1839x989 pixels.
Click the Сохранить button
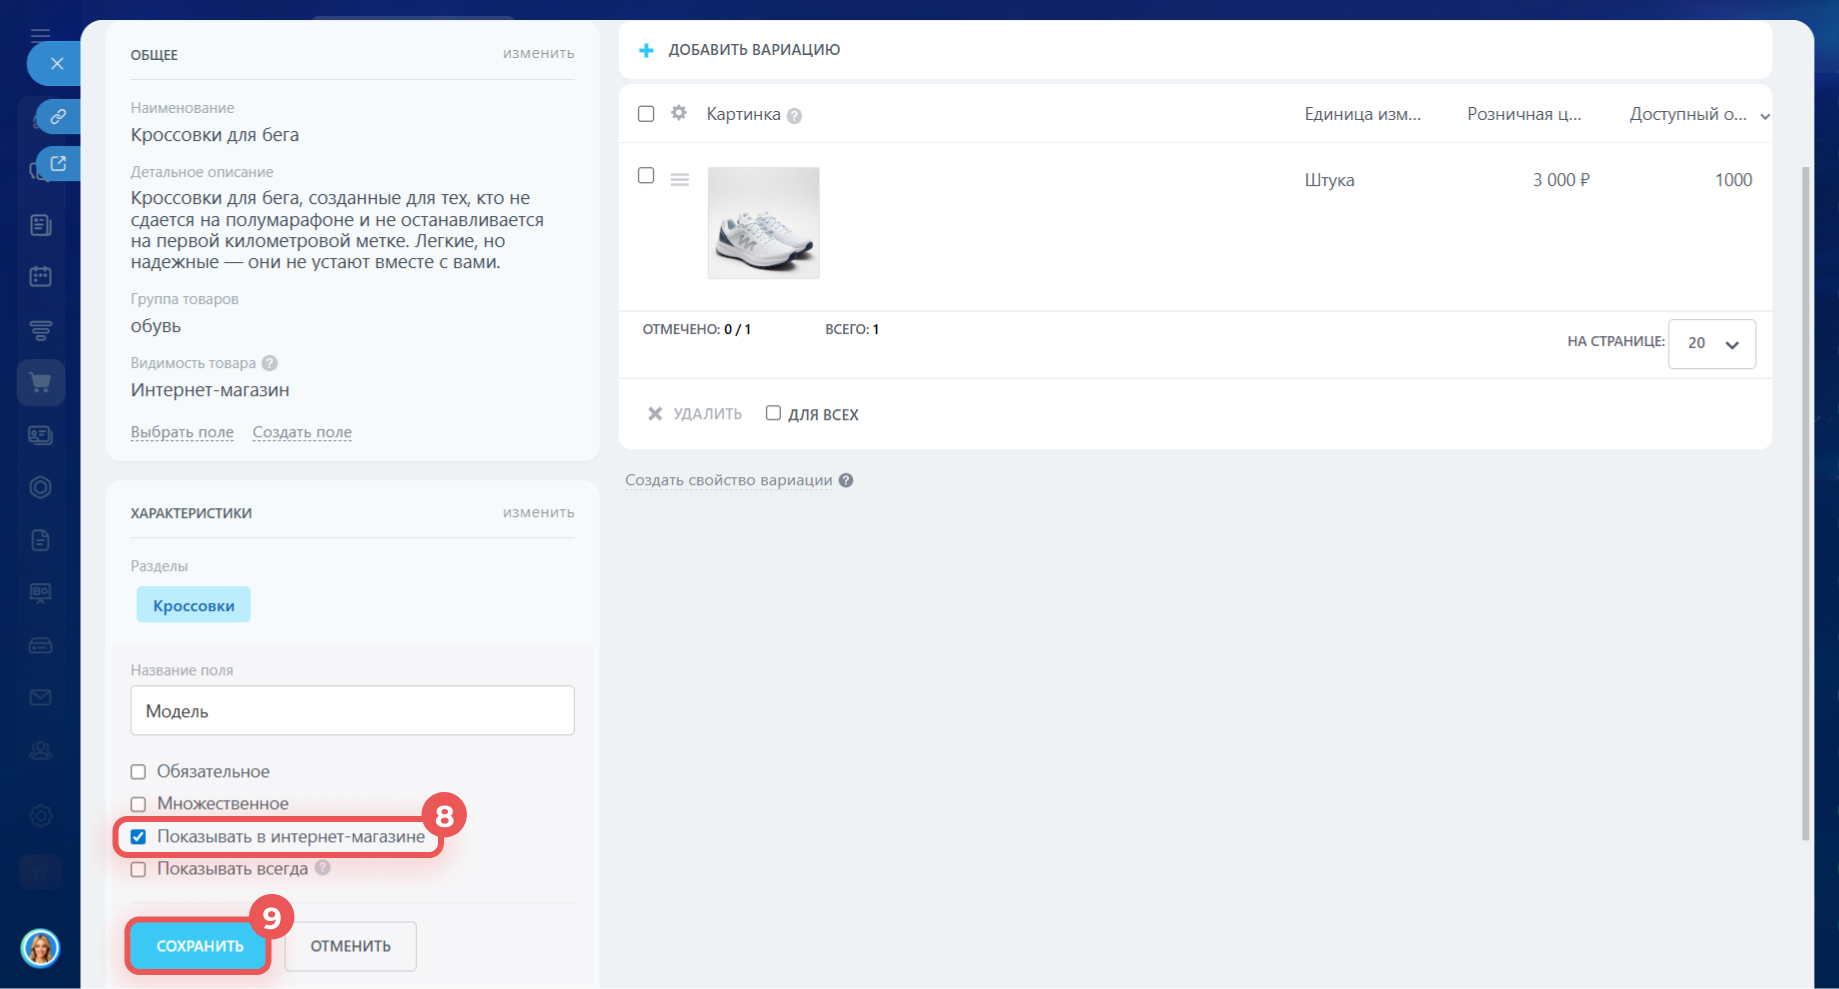(x=199, y=946)
